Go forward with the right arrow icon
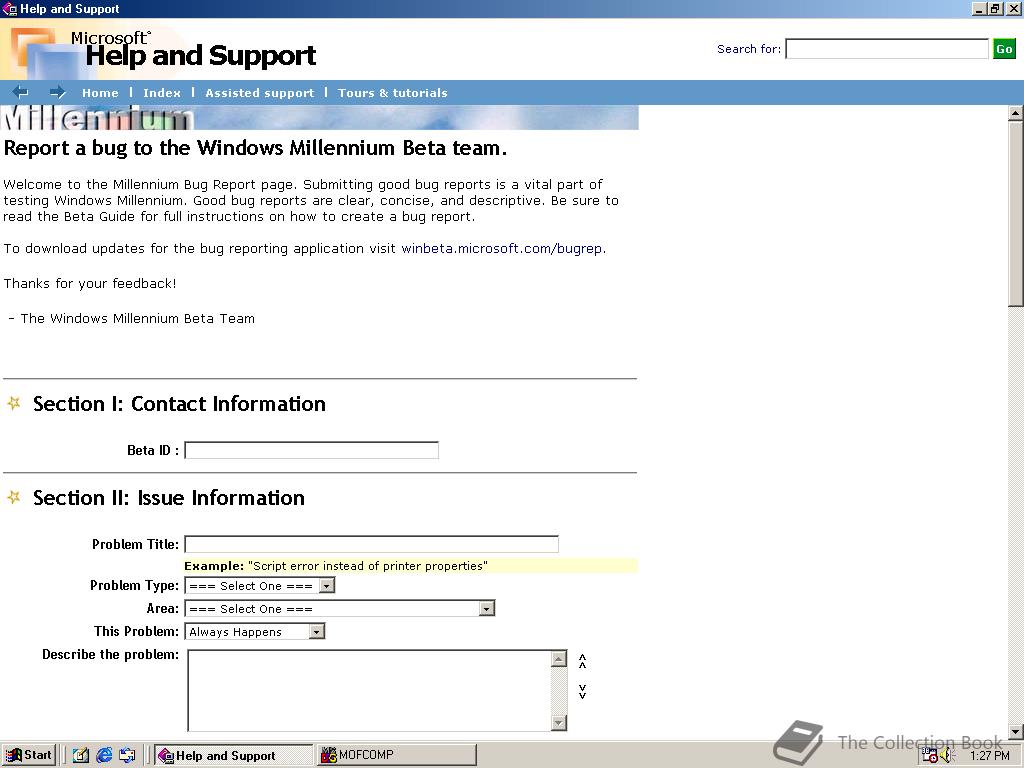1024x768 pixels. tap(57, 92)
